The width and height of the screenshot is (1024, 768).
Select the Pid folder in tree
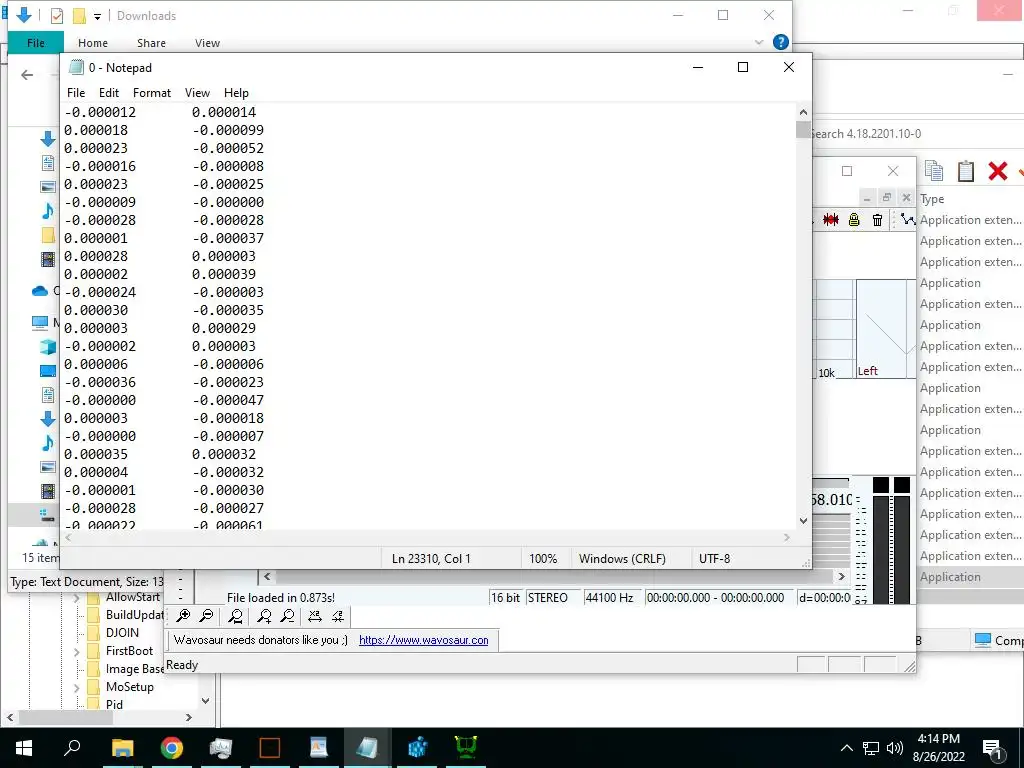point(114,705)
